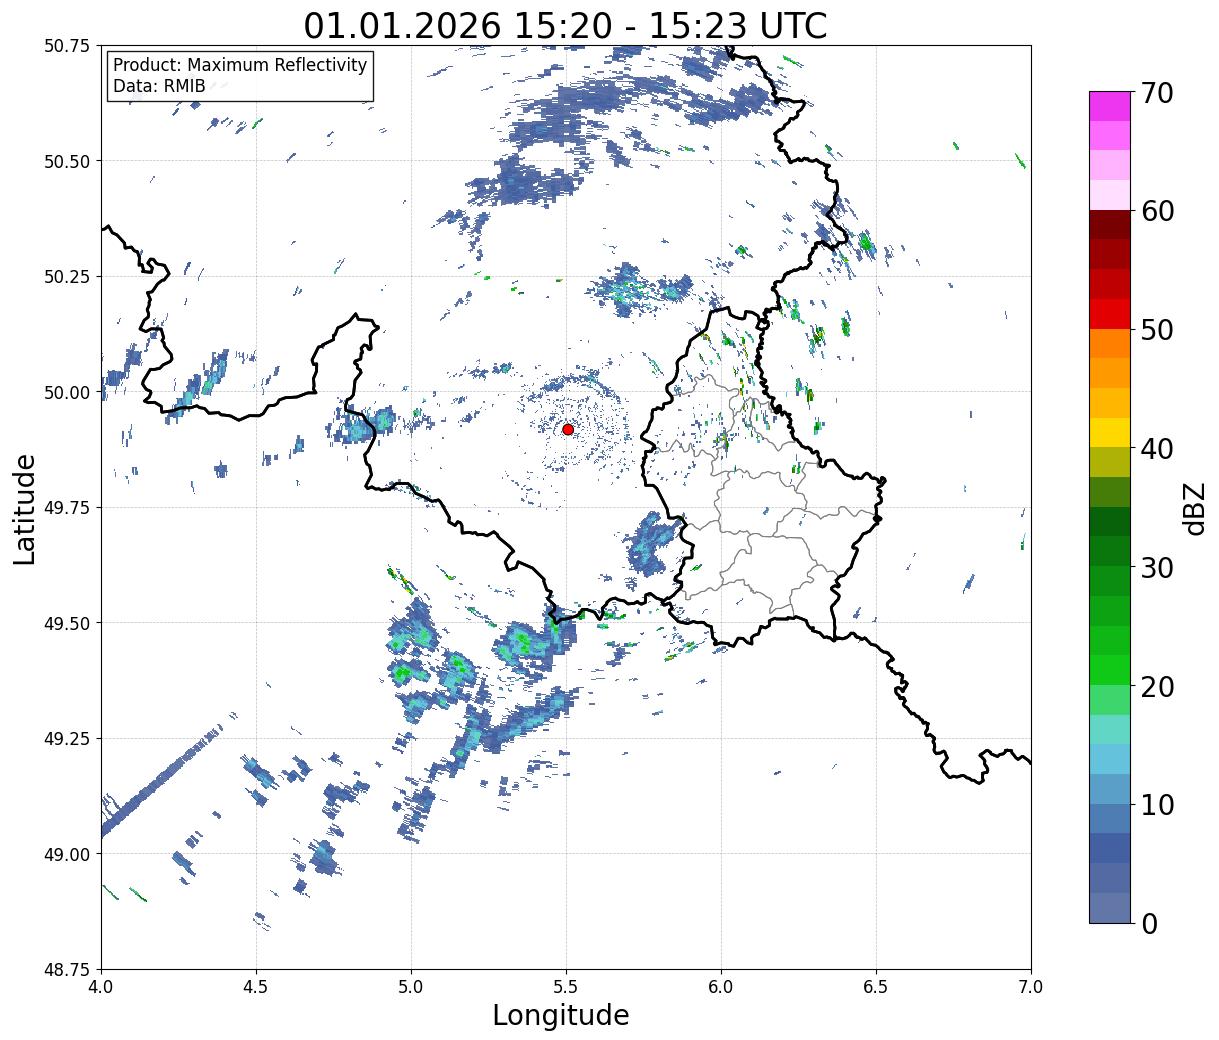1219x1040 pixels.
Task: Click the olive swatch below 40
Action: (1110, 462)
